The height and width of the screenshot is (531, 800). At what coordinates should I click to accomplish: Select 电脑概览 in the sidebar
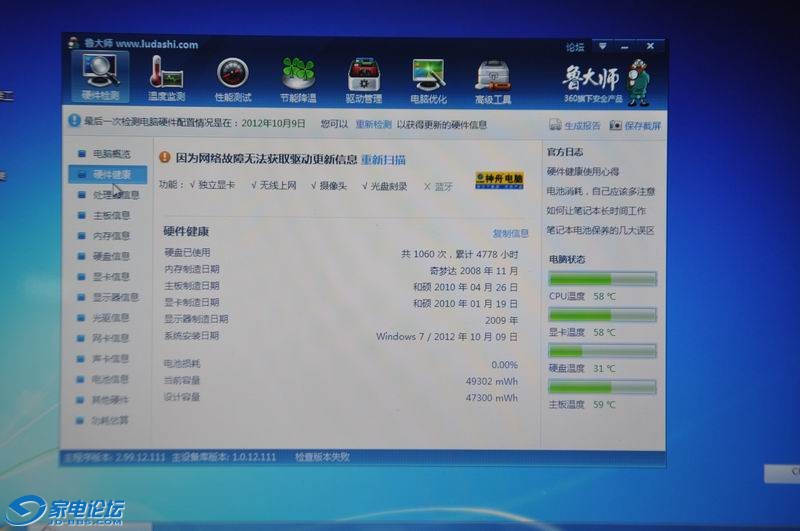110,154
